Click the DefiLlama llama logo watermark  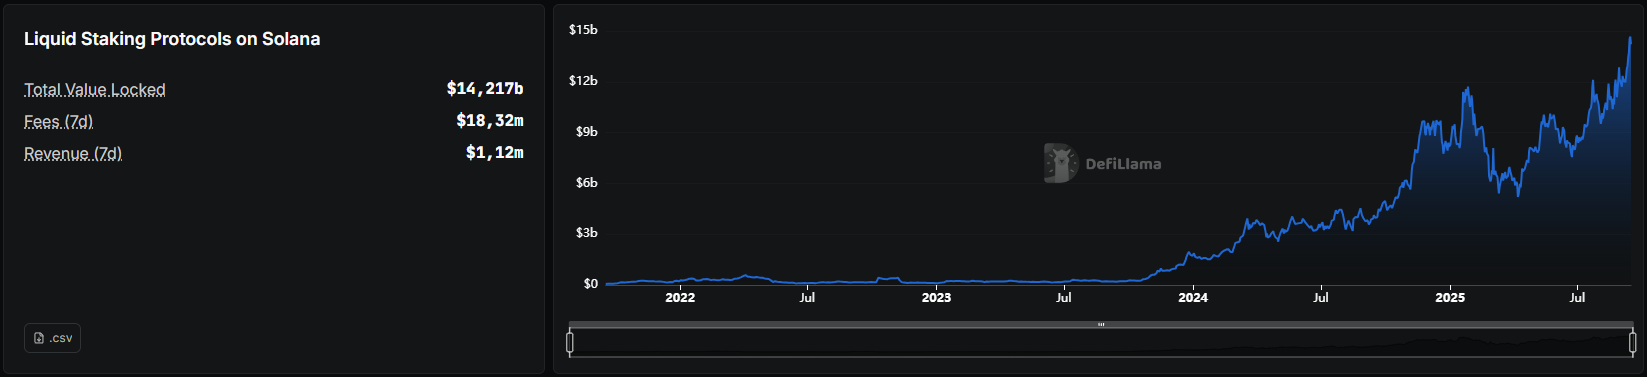point(1060,163)
